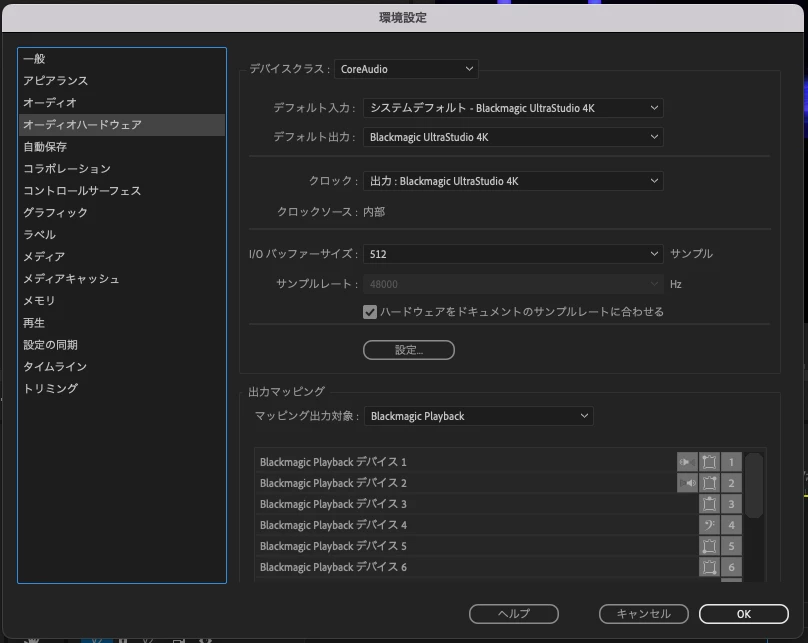Screen dimensions: 808x643
Task: Click channel number 2 icon in output mapping
Action: tap(731, 483)
